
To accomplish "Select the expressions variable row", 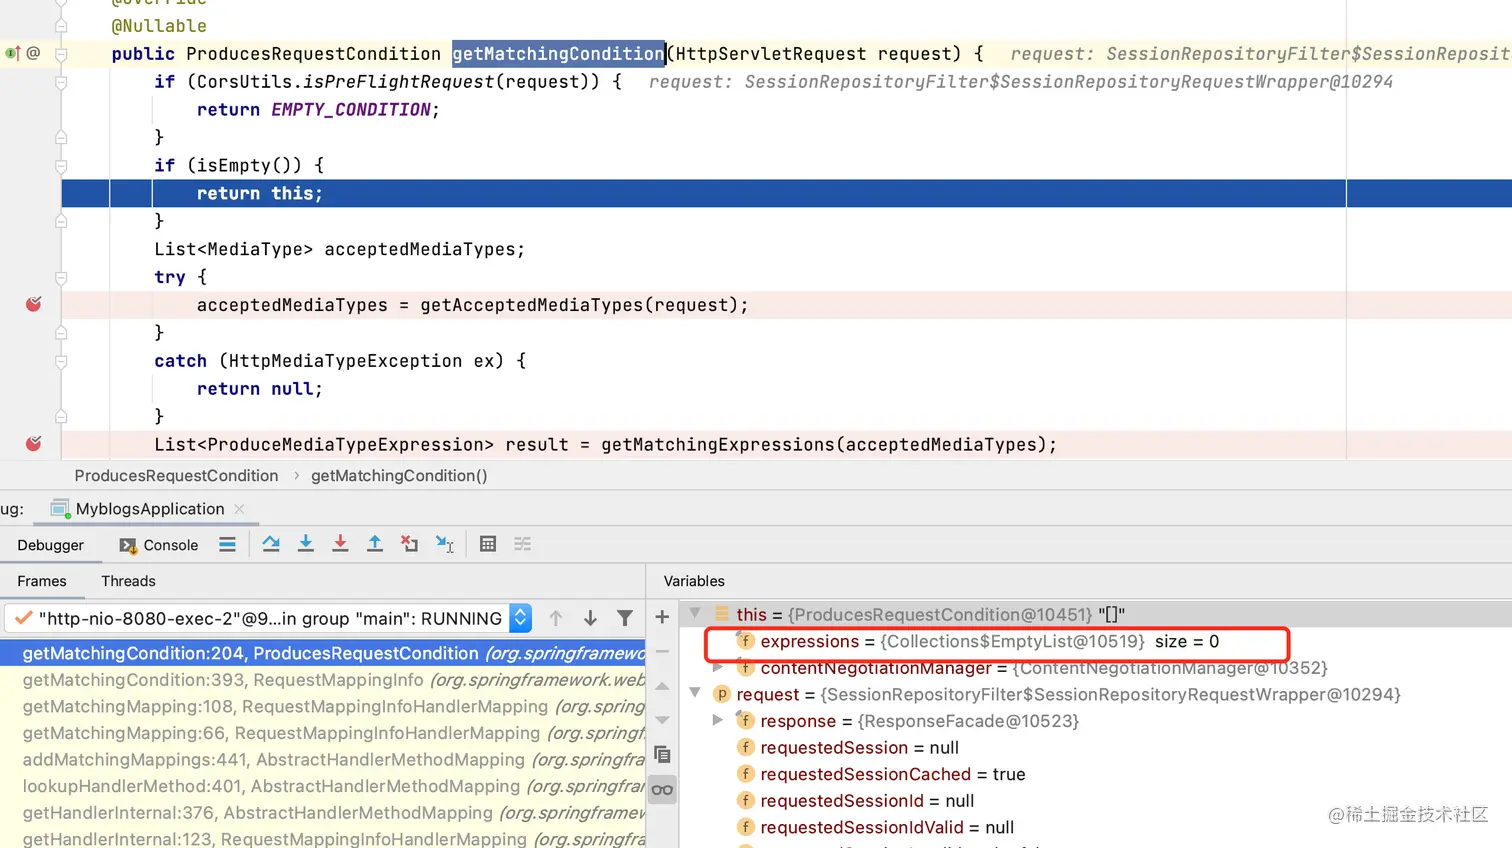I will (1096, 641).
